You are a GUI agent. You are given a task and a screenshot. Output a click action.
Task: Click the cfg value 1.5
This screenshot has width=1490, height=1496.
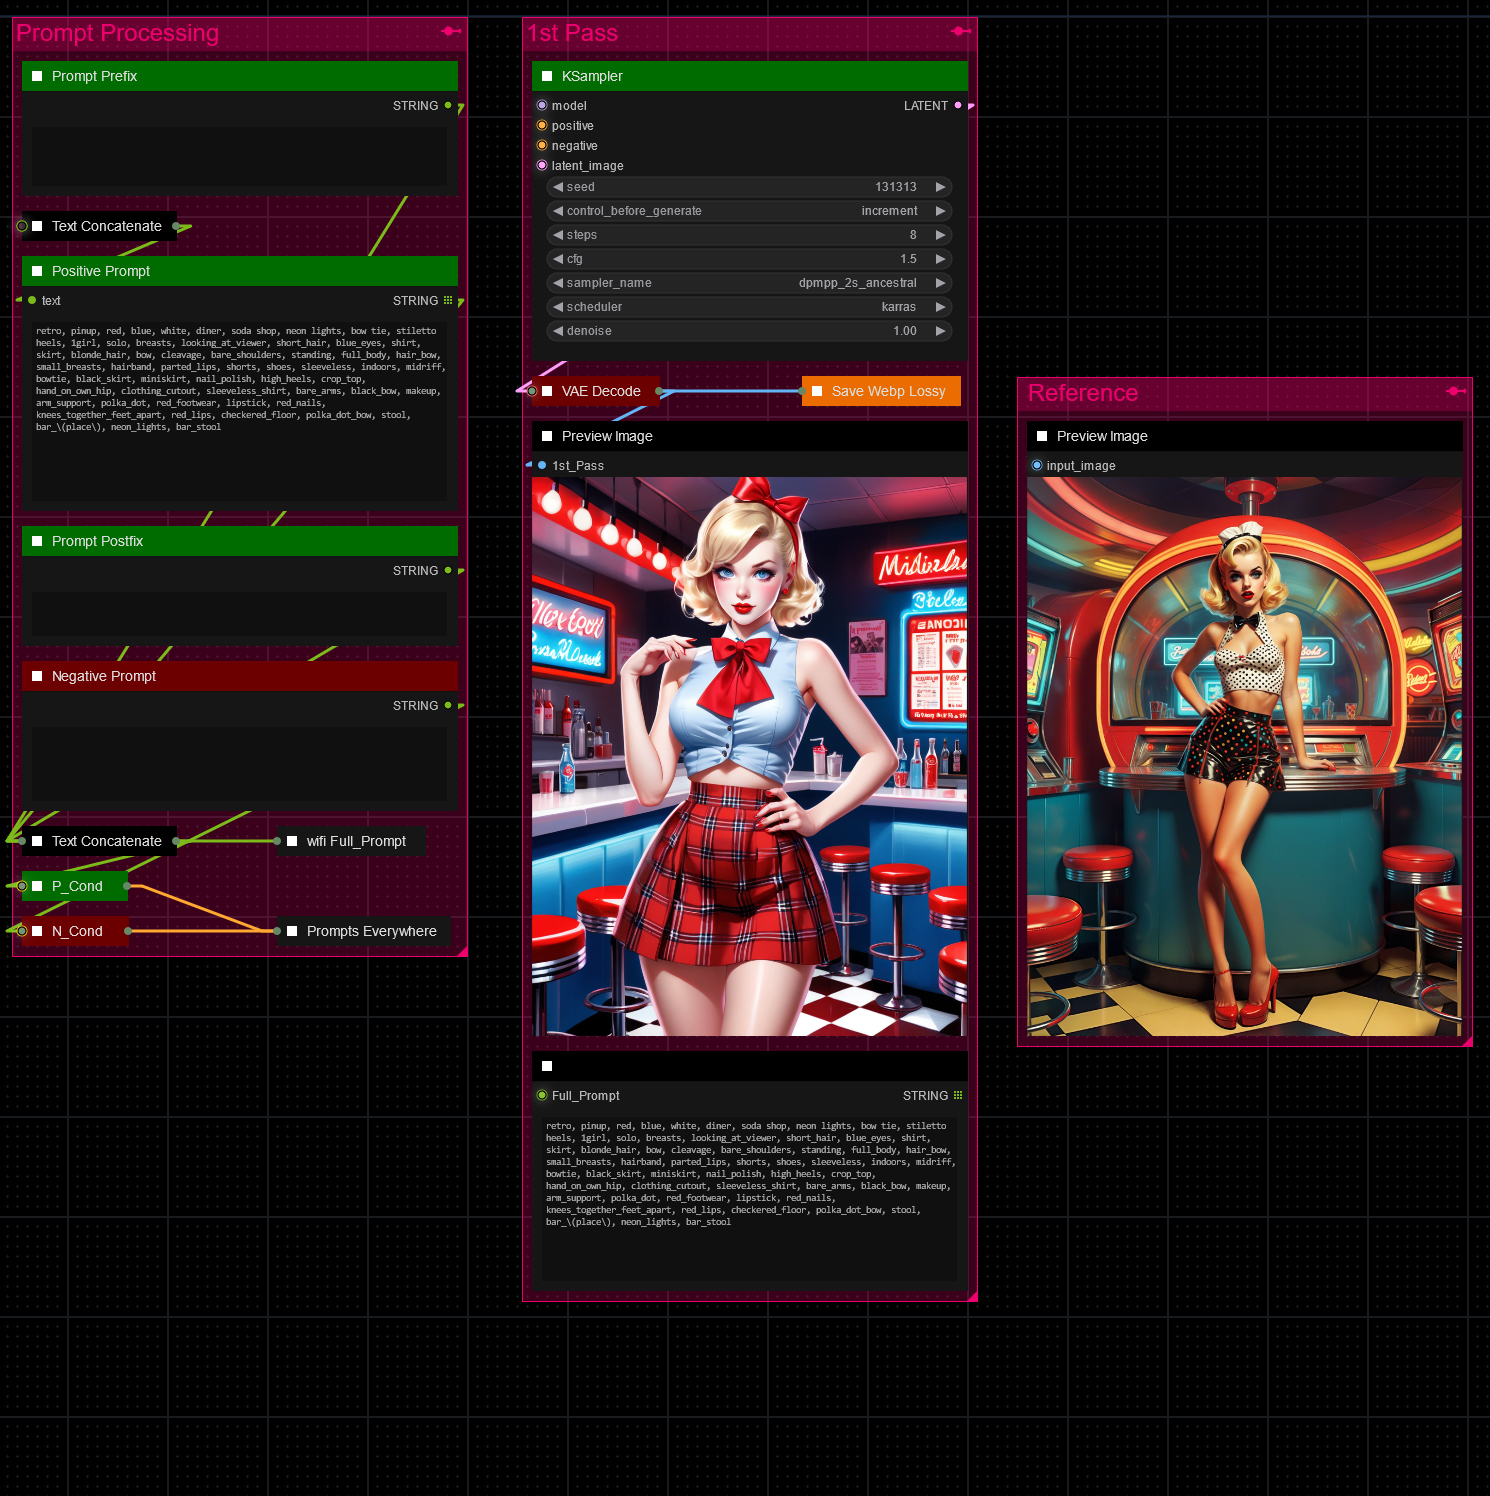pyautogui.click(x=908, y=259)
